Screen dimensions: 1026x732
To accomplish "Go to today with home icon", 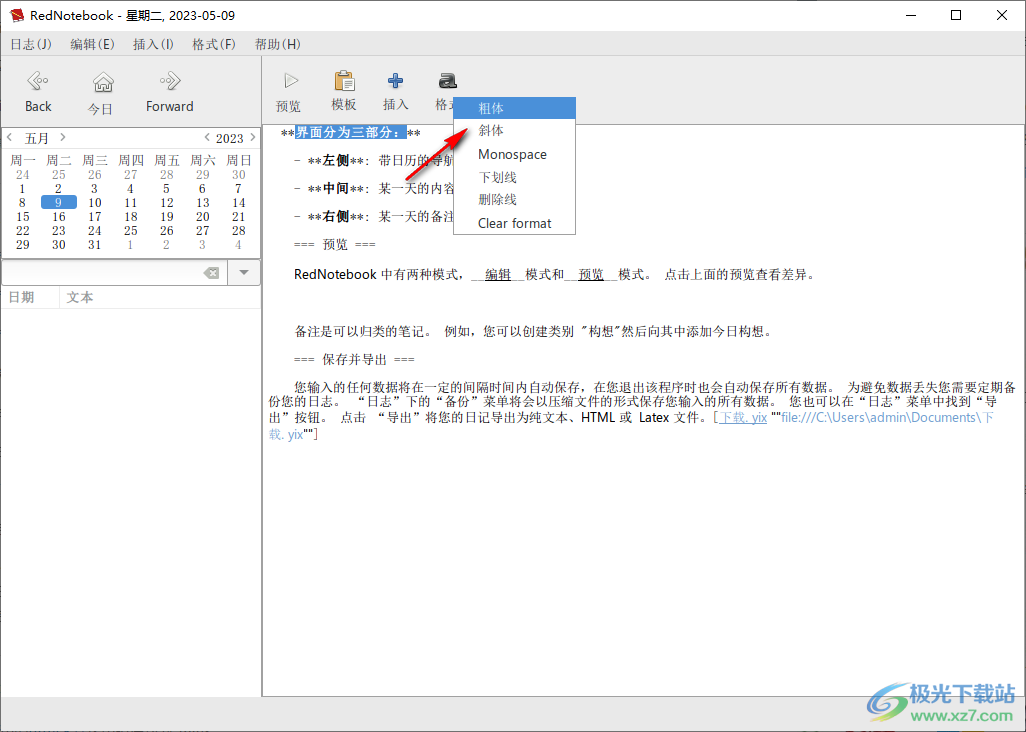I will (x=103, y=82).
